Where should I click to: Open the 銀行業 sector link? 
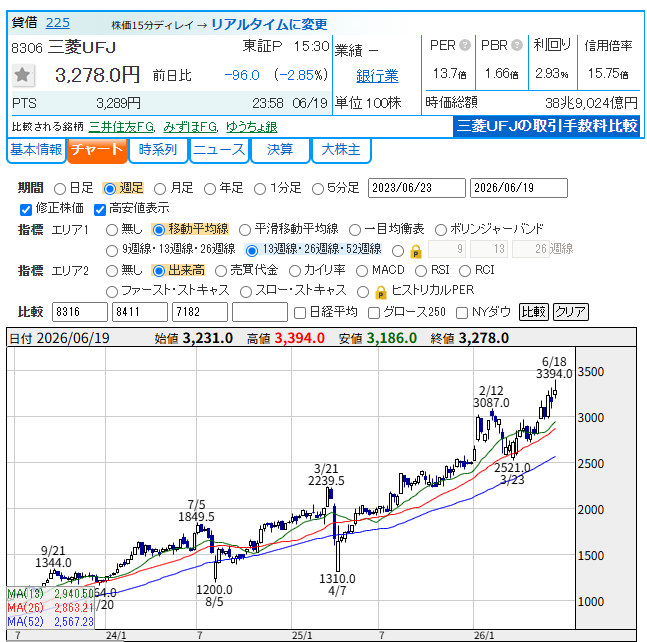[x=377, y=76]
